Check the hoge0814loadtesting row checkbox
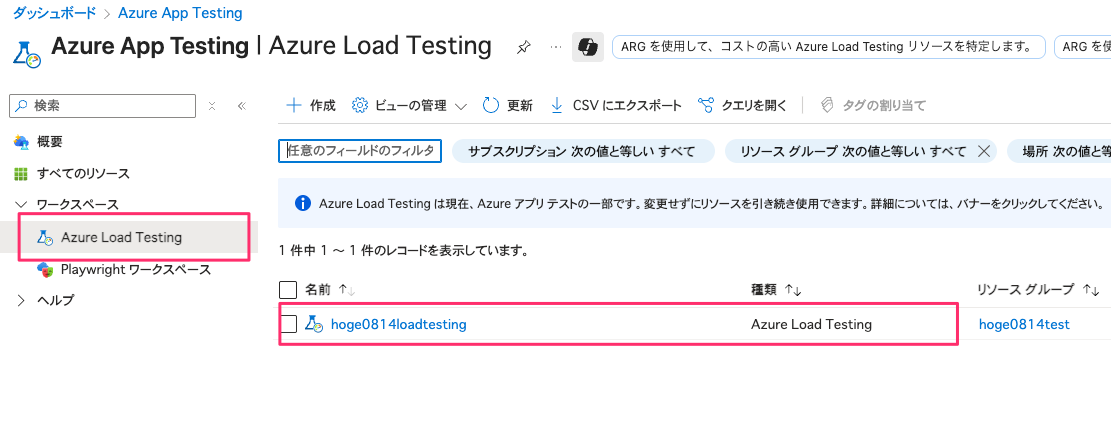1111x433 pixels. coord(288,325)
